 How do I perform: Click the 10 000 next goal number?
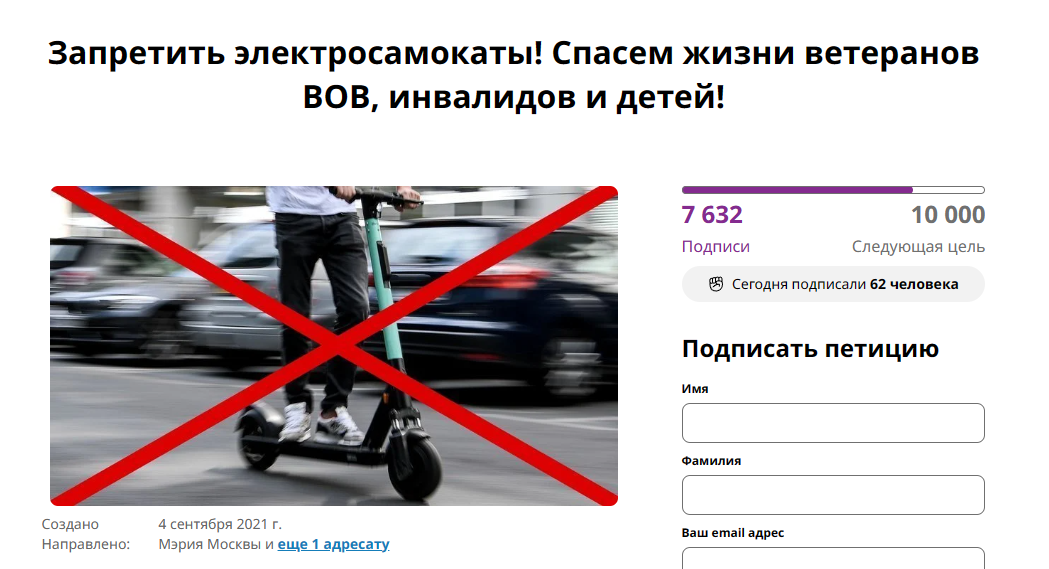[948, 215]
